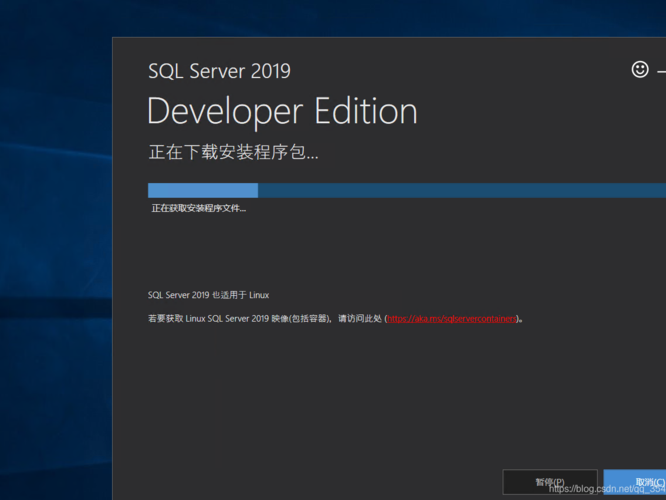Open the aka.ms/sqlservercontainers link

452,319
